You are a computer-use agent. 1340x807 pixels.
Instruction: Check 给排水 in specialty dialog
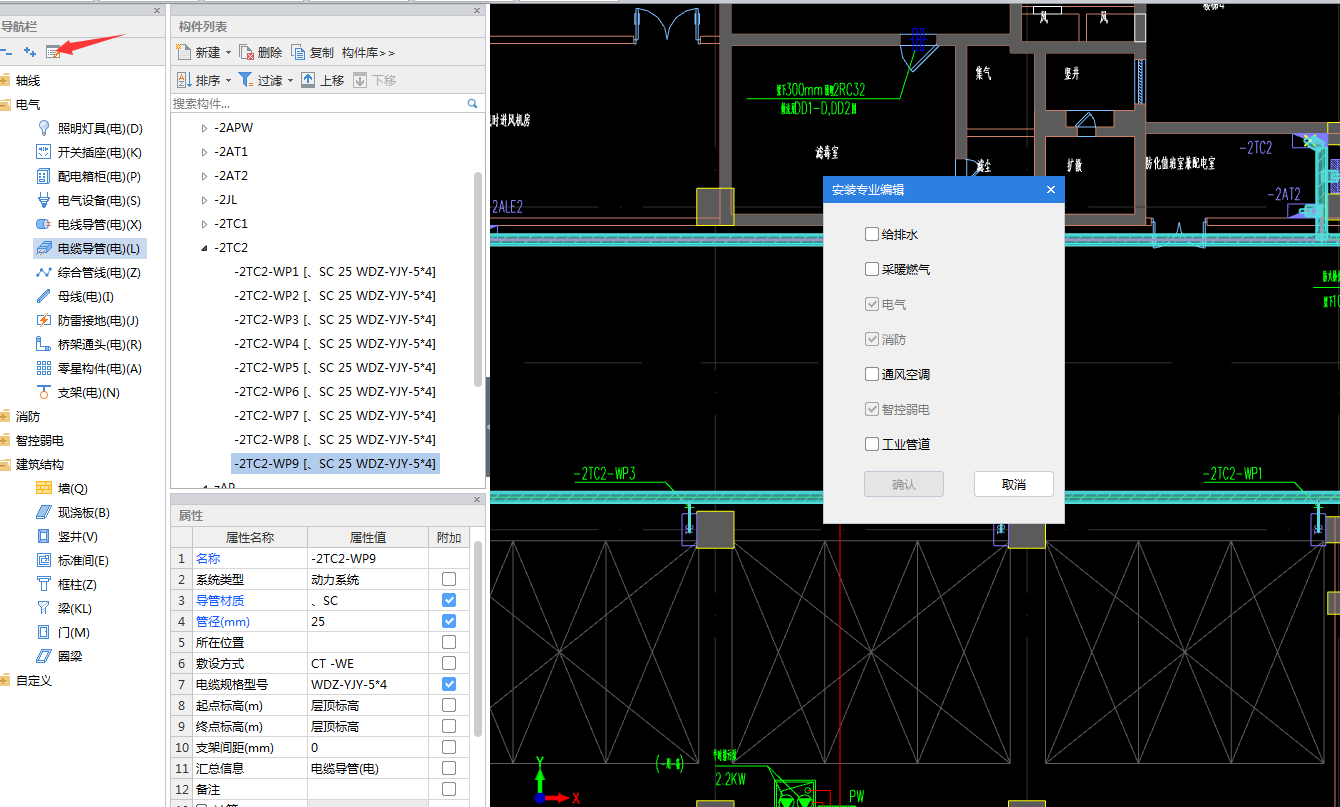tap(872, 234)
